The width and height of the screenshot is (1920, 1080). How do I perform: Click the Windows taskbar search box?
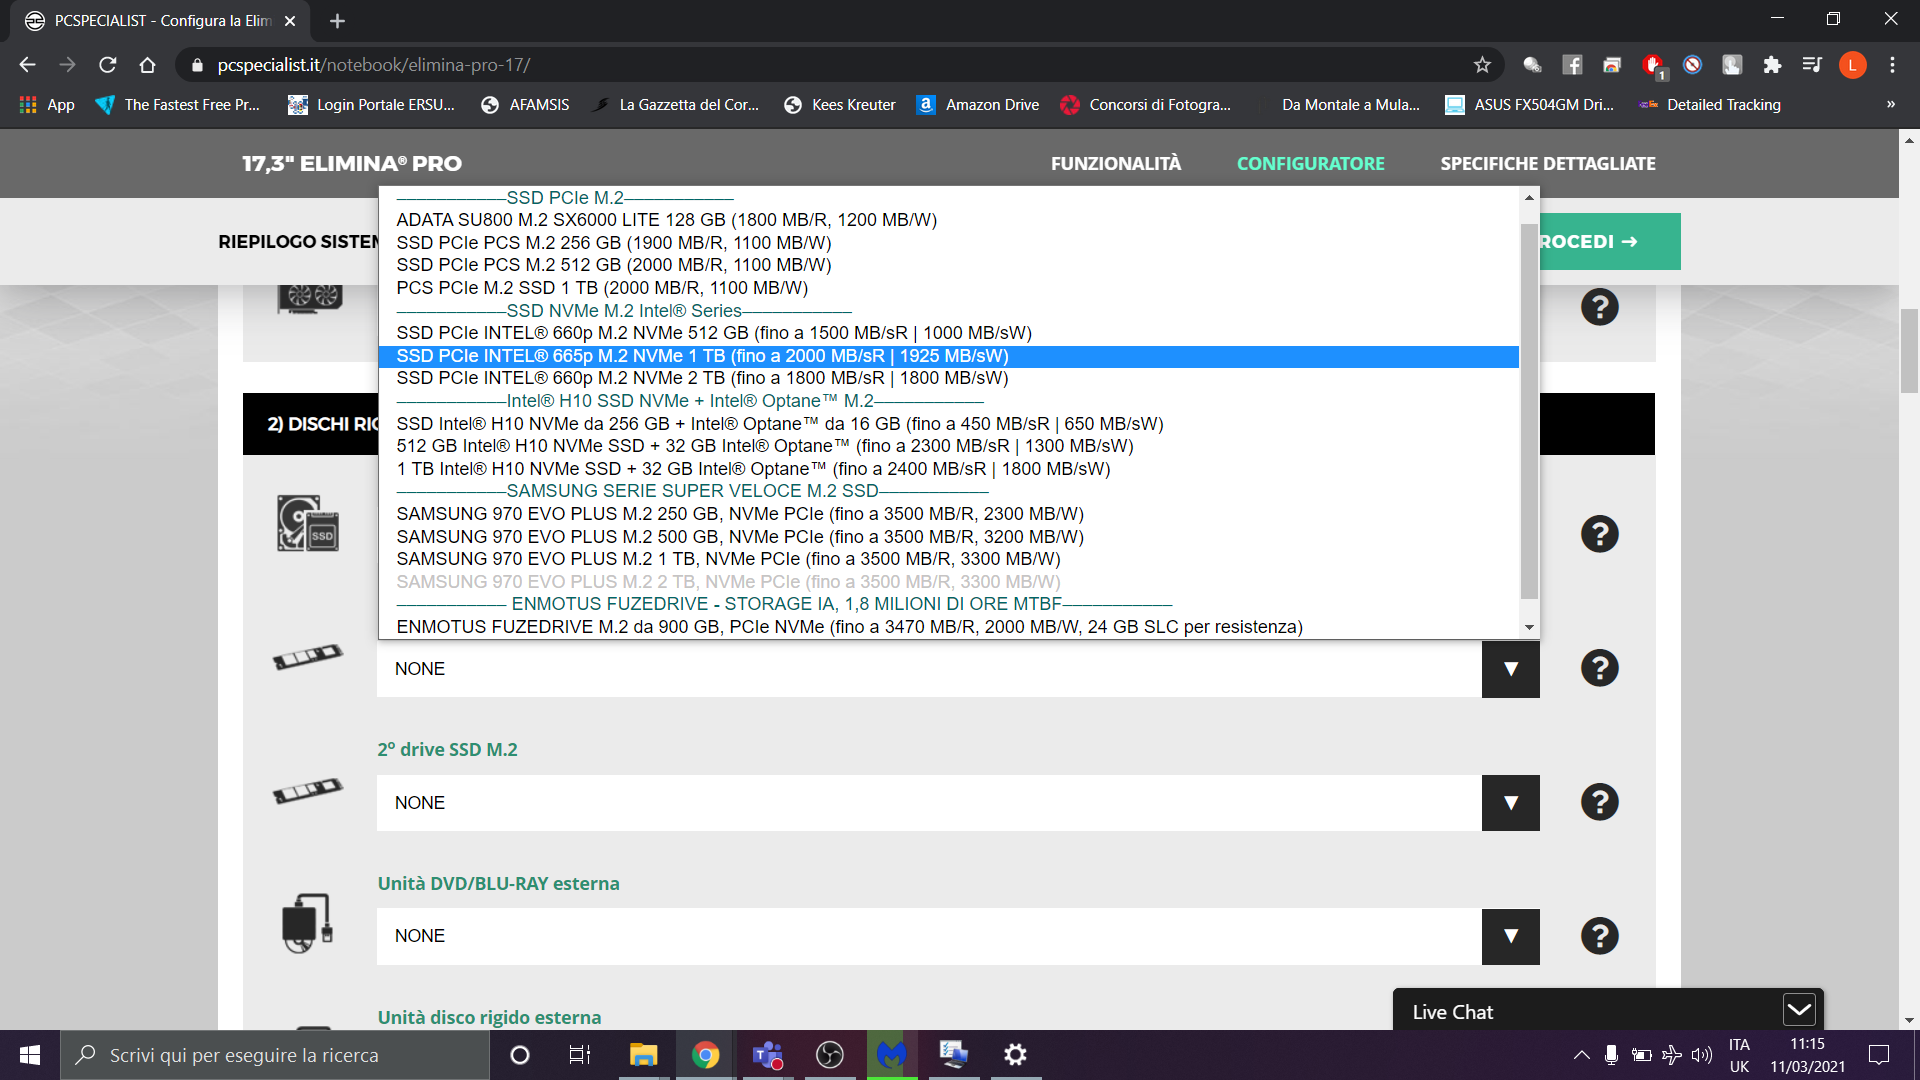[275, 1055]
